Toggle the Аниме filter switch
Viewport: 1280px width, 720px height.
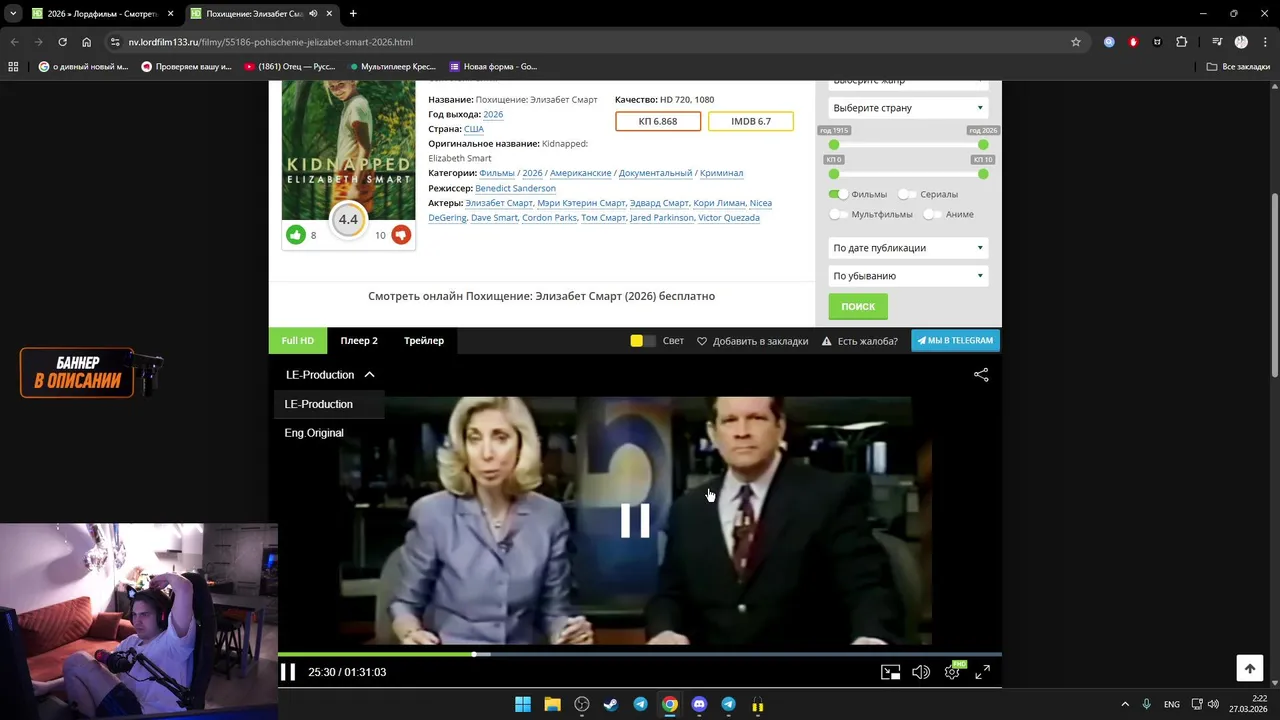click(932, 214)
